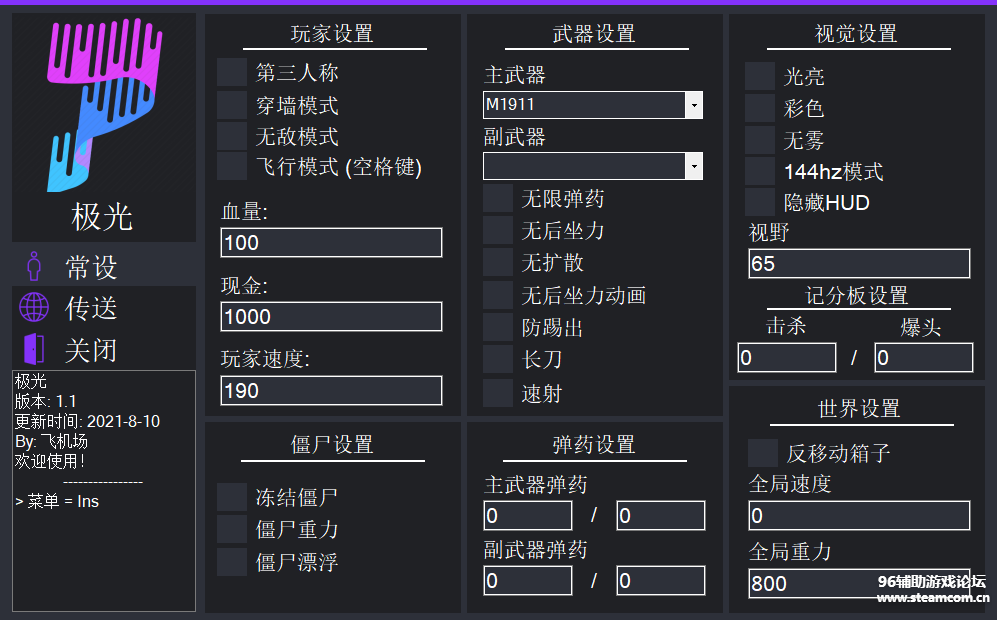Screen dimensions: 997x620
Task: Click the person icon beside 常设
Action: (35, 267)
